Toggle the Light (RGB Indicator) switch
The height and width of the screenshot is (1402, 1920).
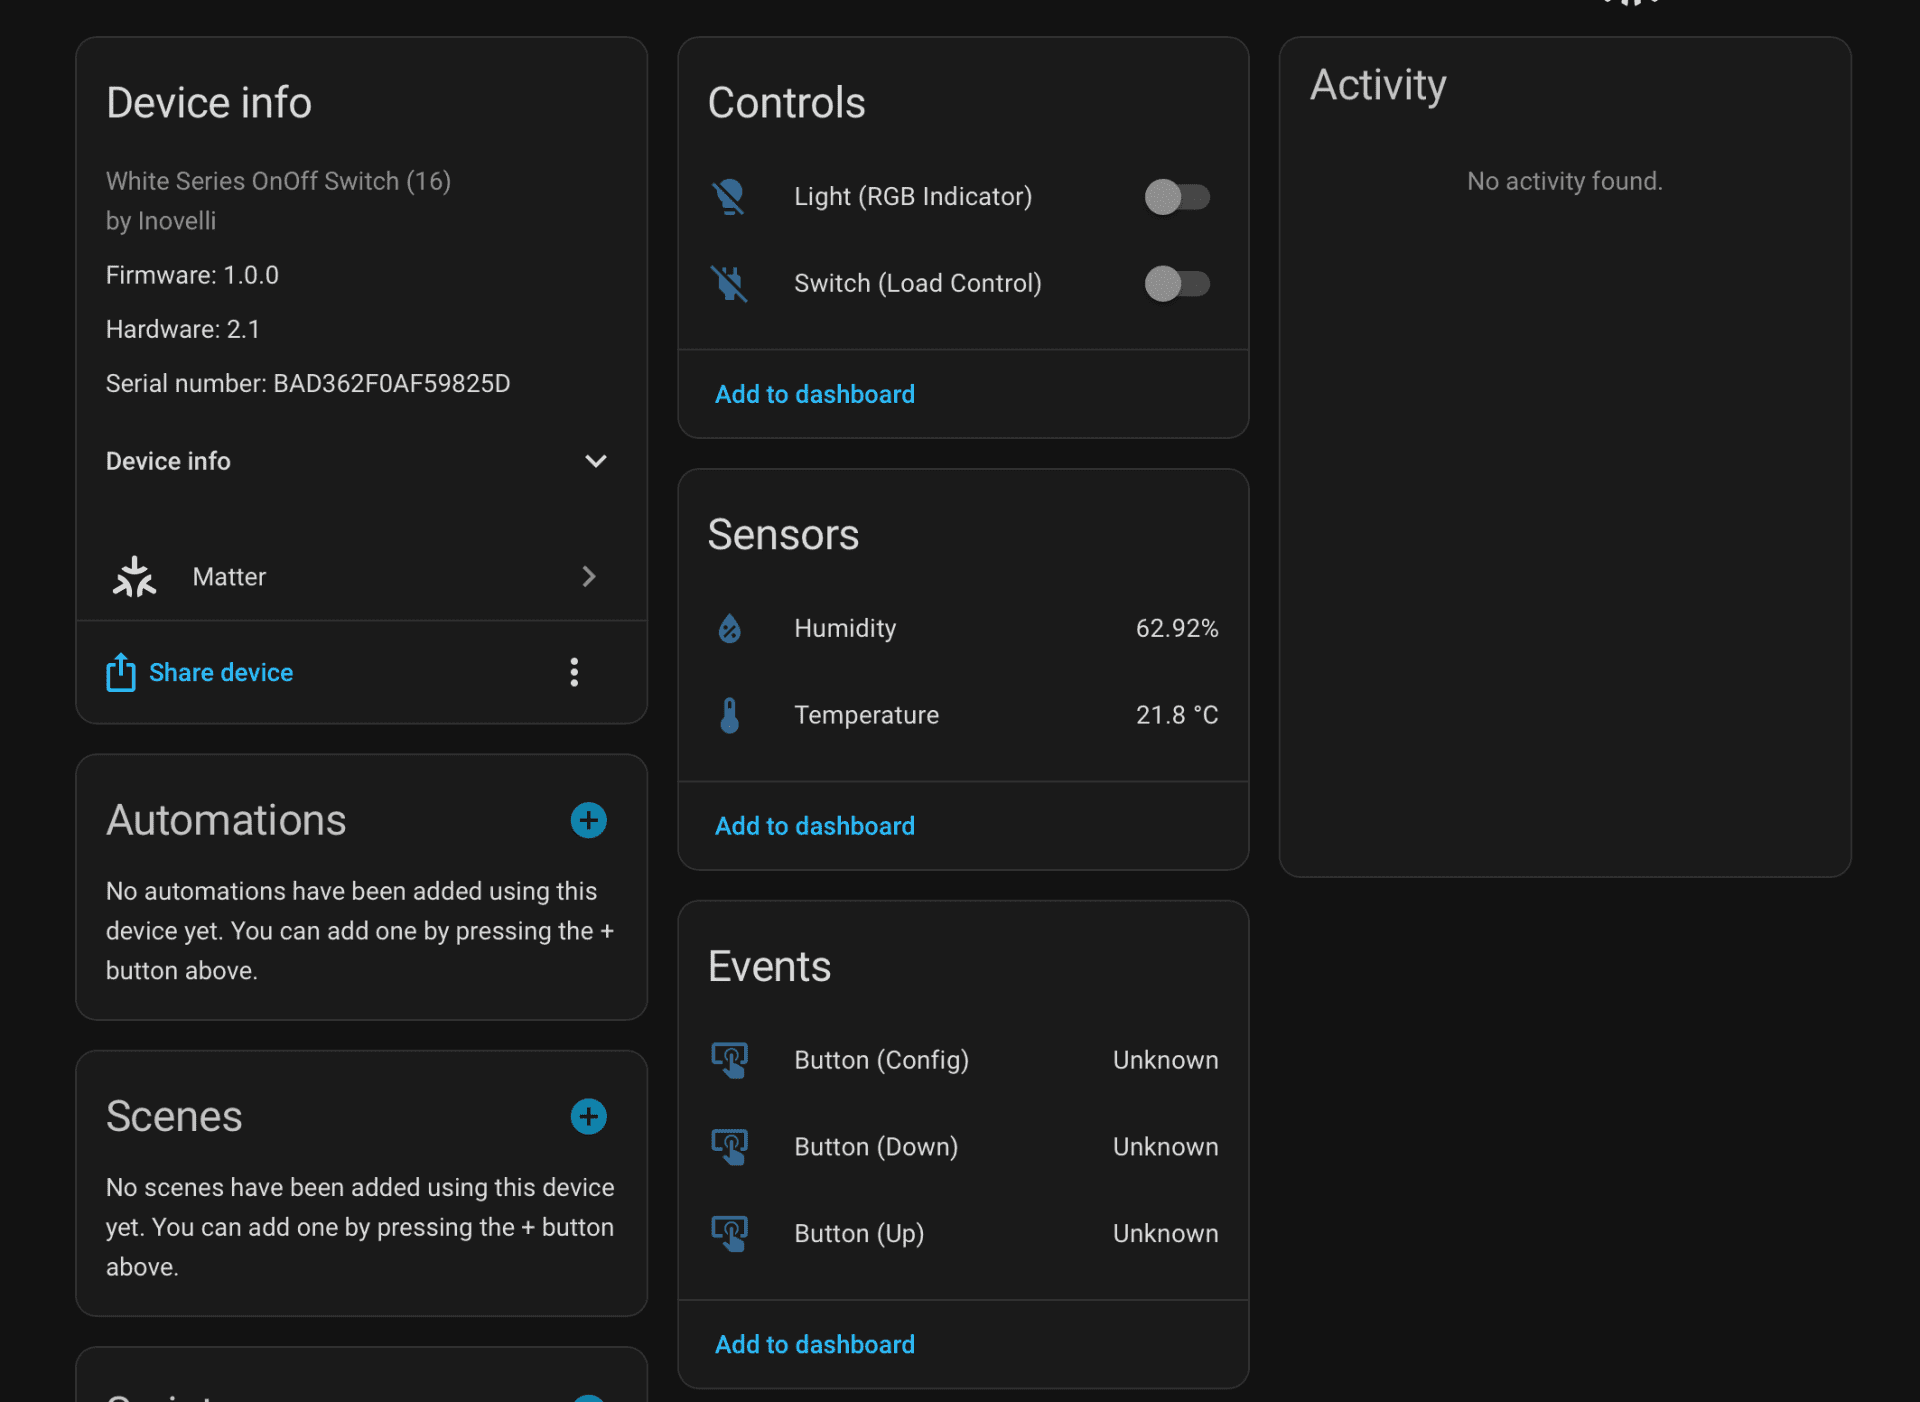tap(1176, 197)
